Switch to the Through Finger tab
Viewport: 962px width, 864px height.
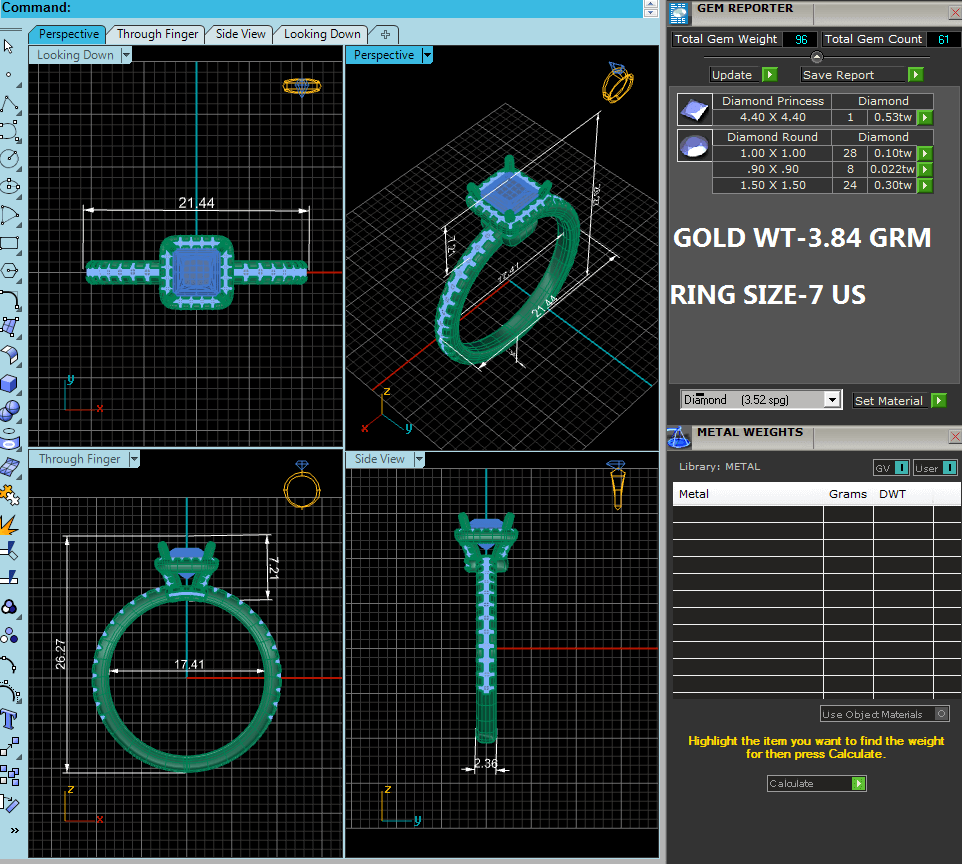[x=157, y=34]
